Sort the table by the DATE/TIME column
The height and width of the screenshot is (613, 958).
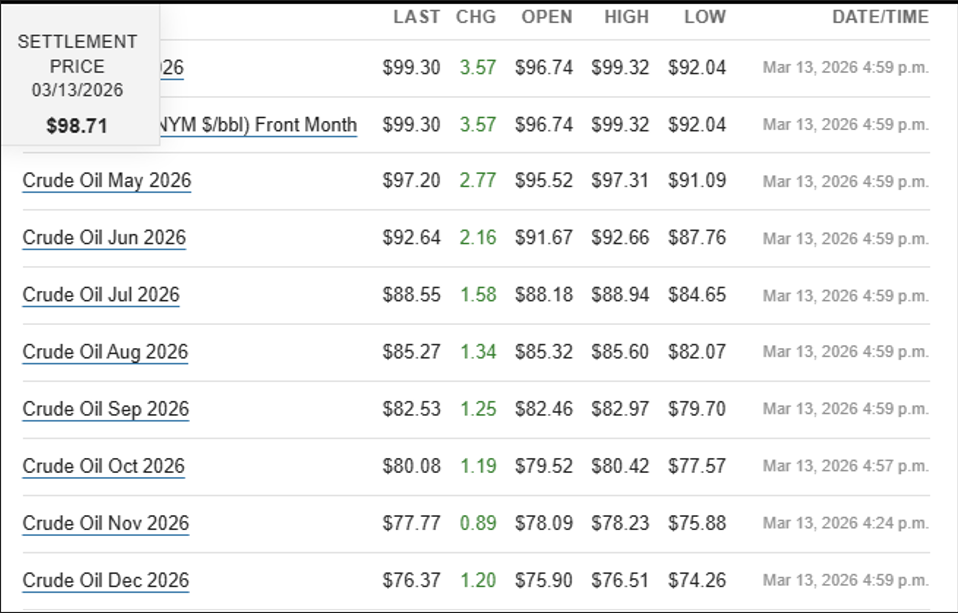883,17
